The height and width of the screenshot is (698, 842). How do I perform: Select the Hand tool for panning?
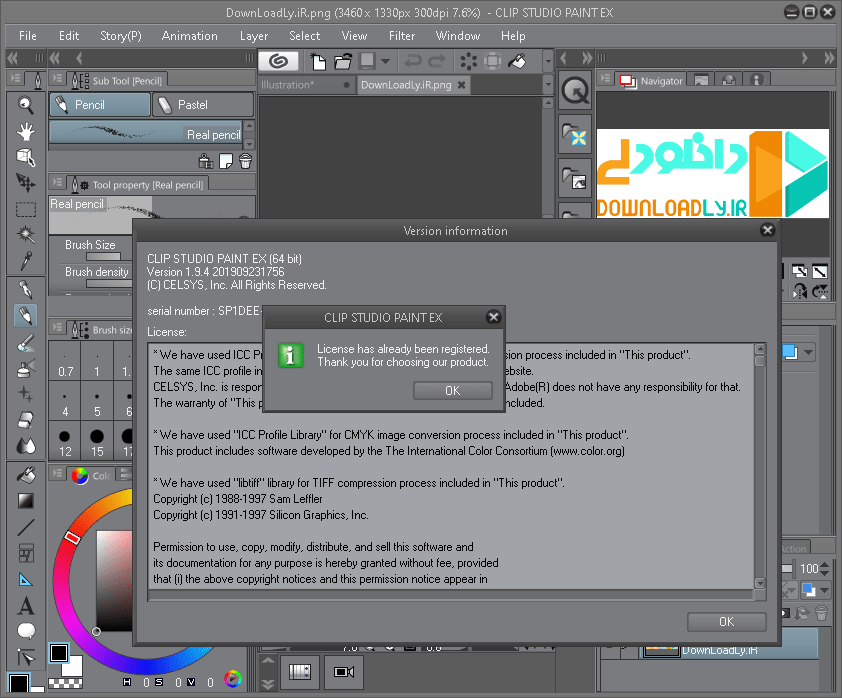point(26,130)
